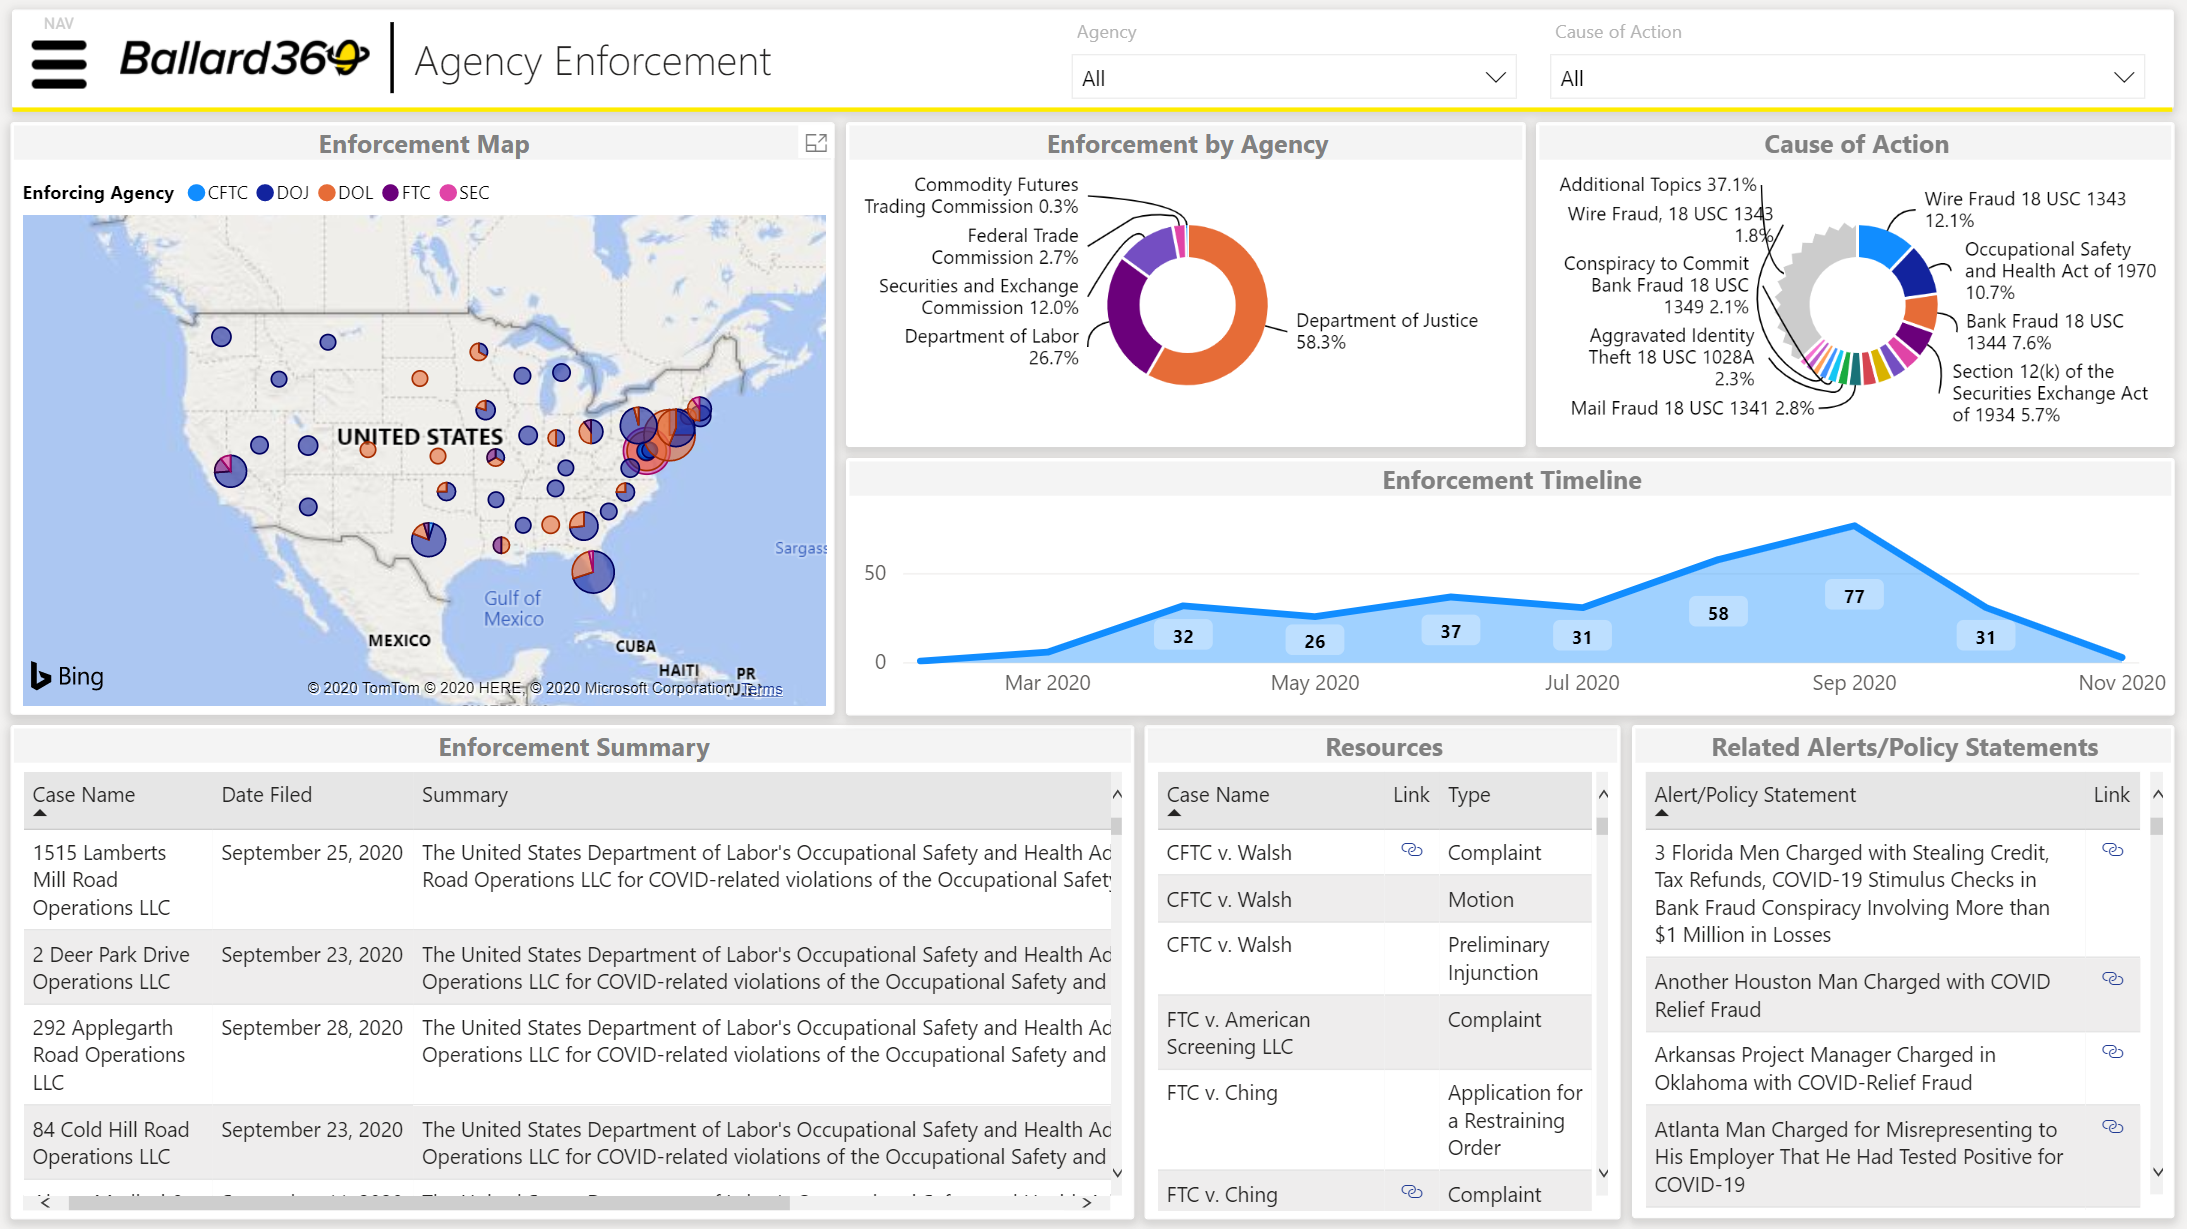The width and height of the screenshot is (2187, 1229).
Task: Click right arrow of Enforcement Summary horizontal scrollbar
Action: 1087,1203
